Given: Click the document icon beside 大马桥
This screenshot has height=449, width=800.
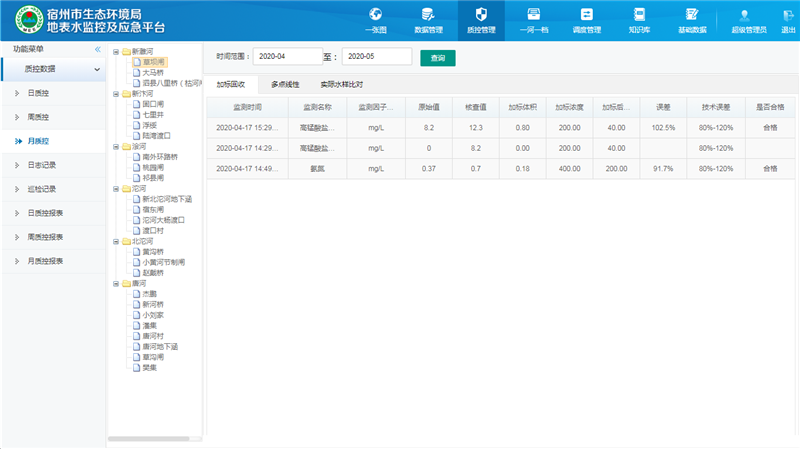Looking at the screenshot, I should 136,72.
